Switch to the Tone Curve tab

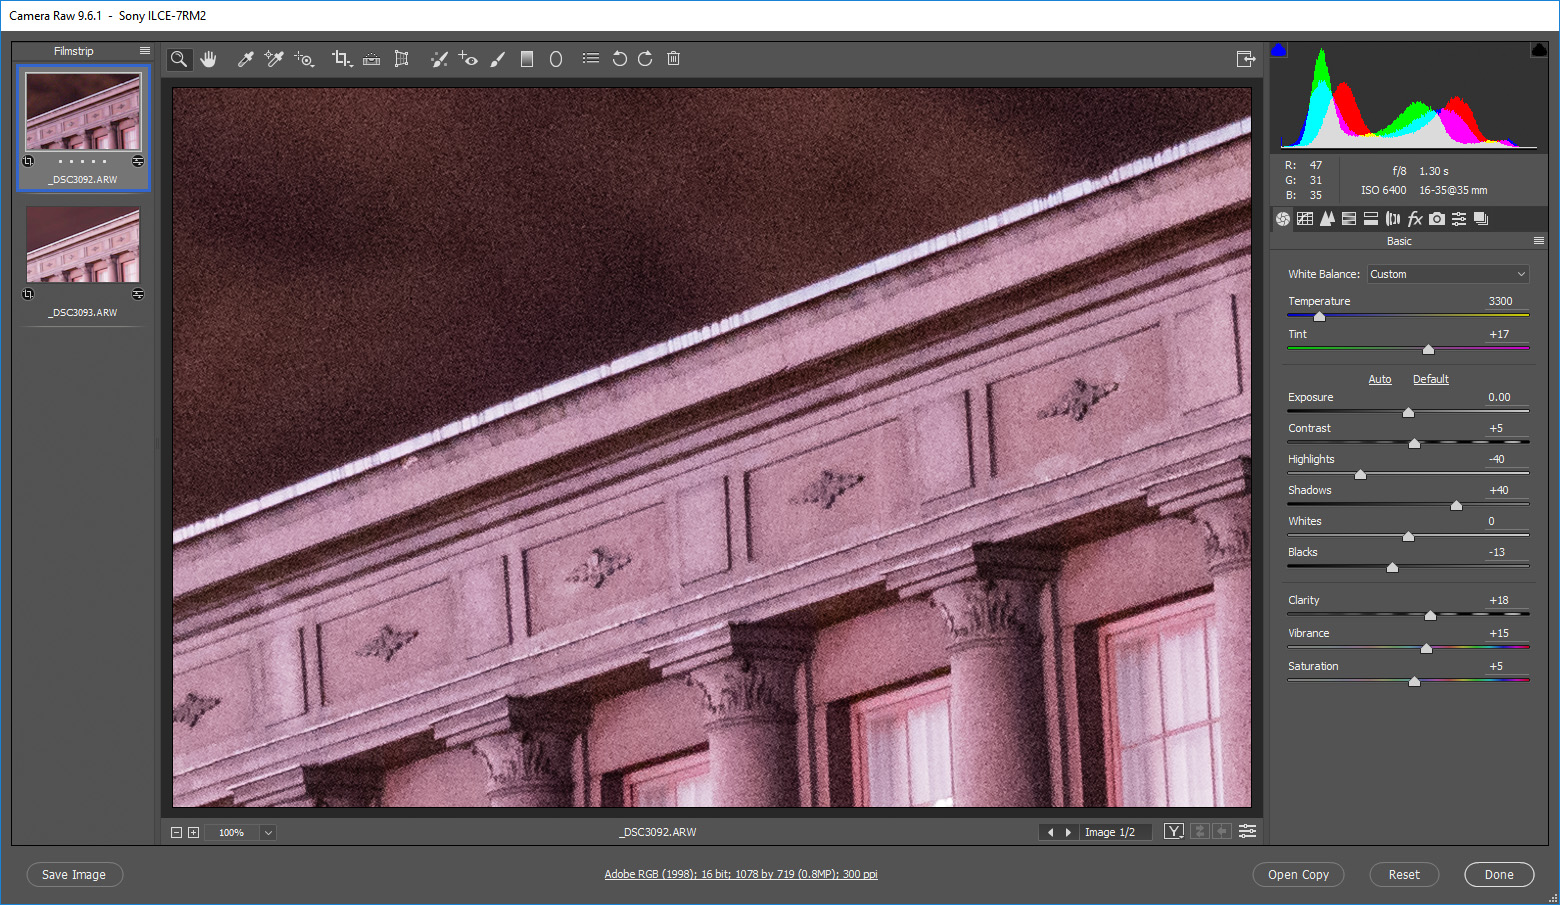(1305, 219)
